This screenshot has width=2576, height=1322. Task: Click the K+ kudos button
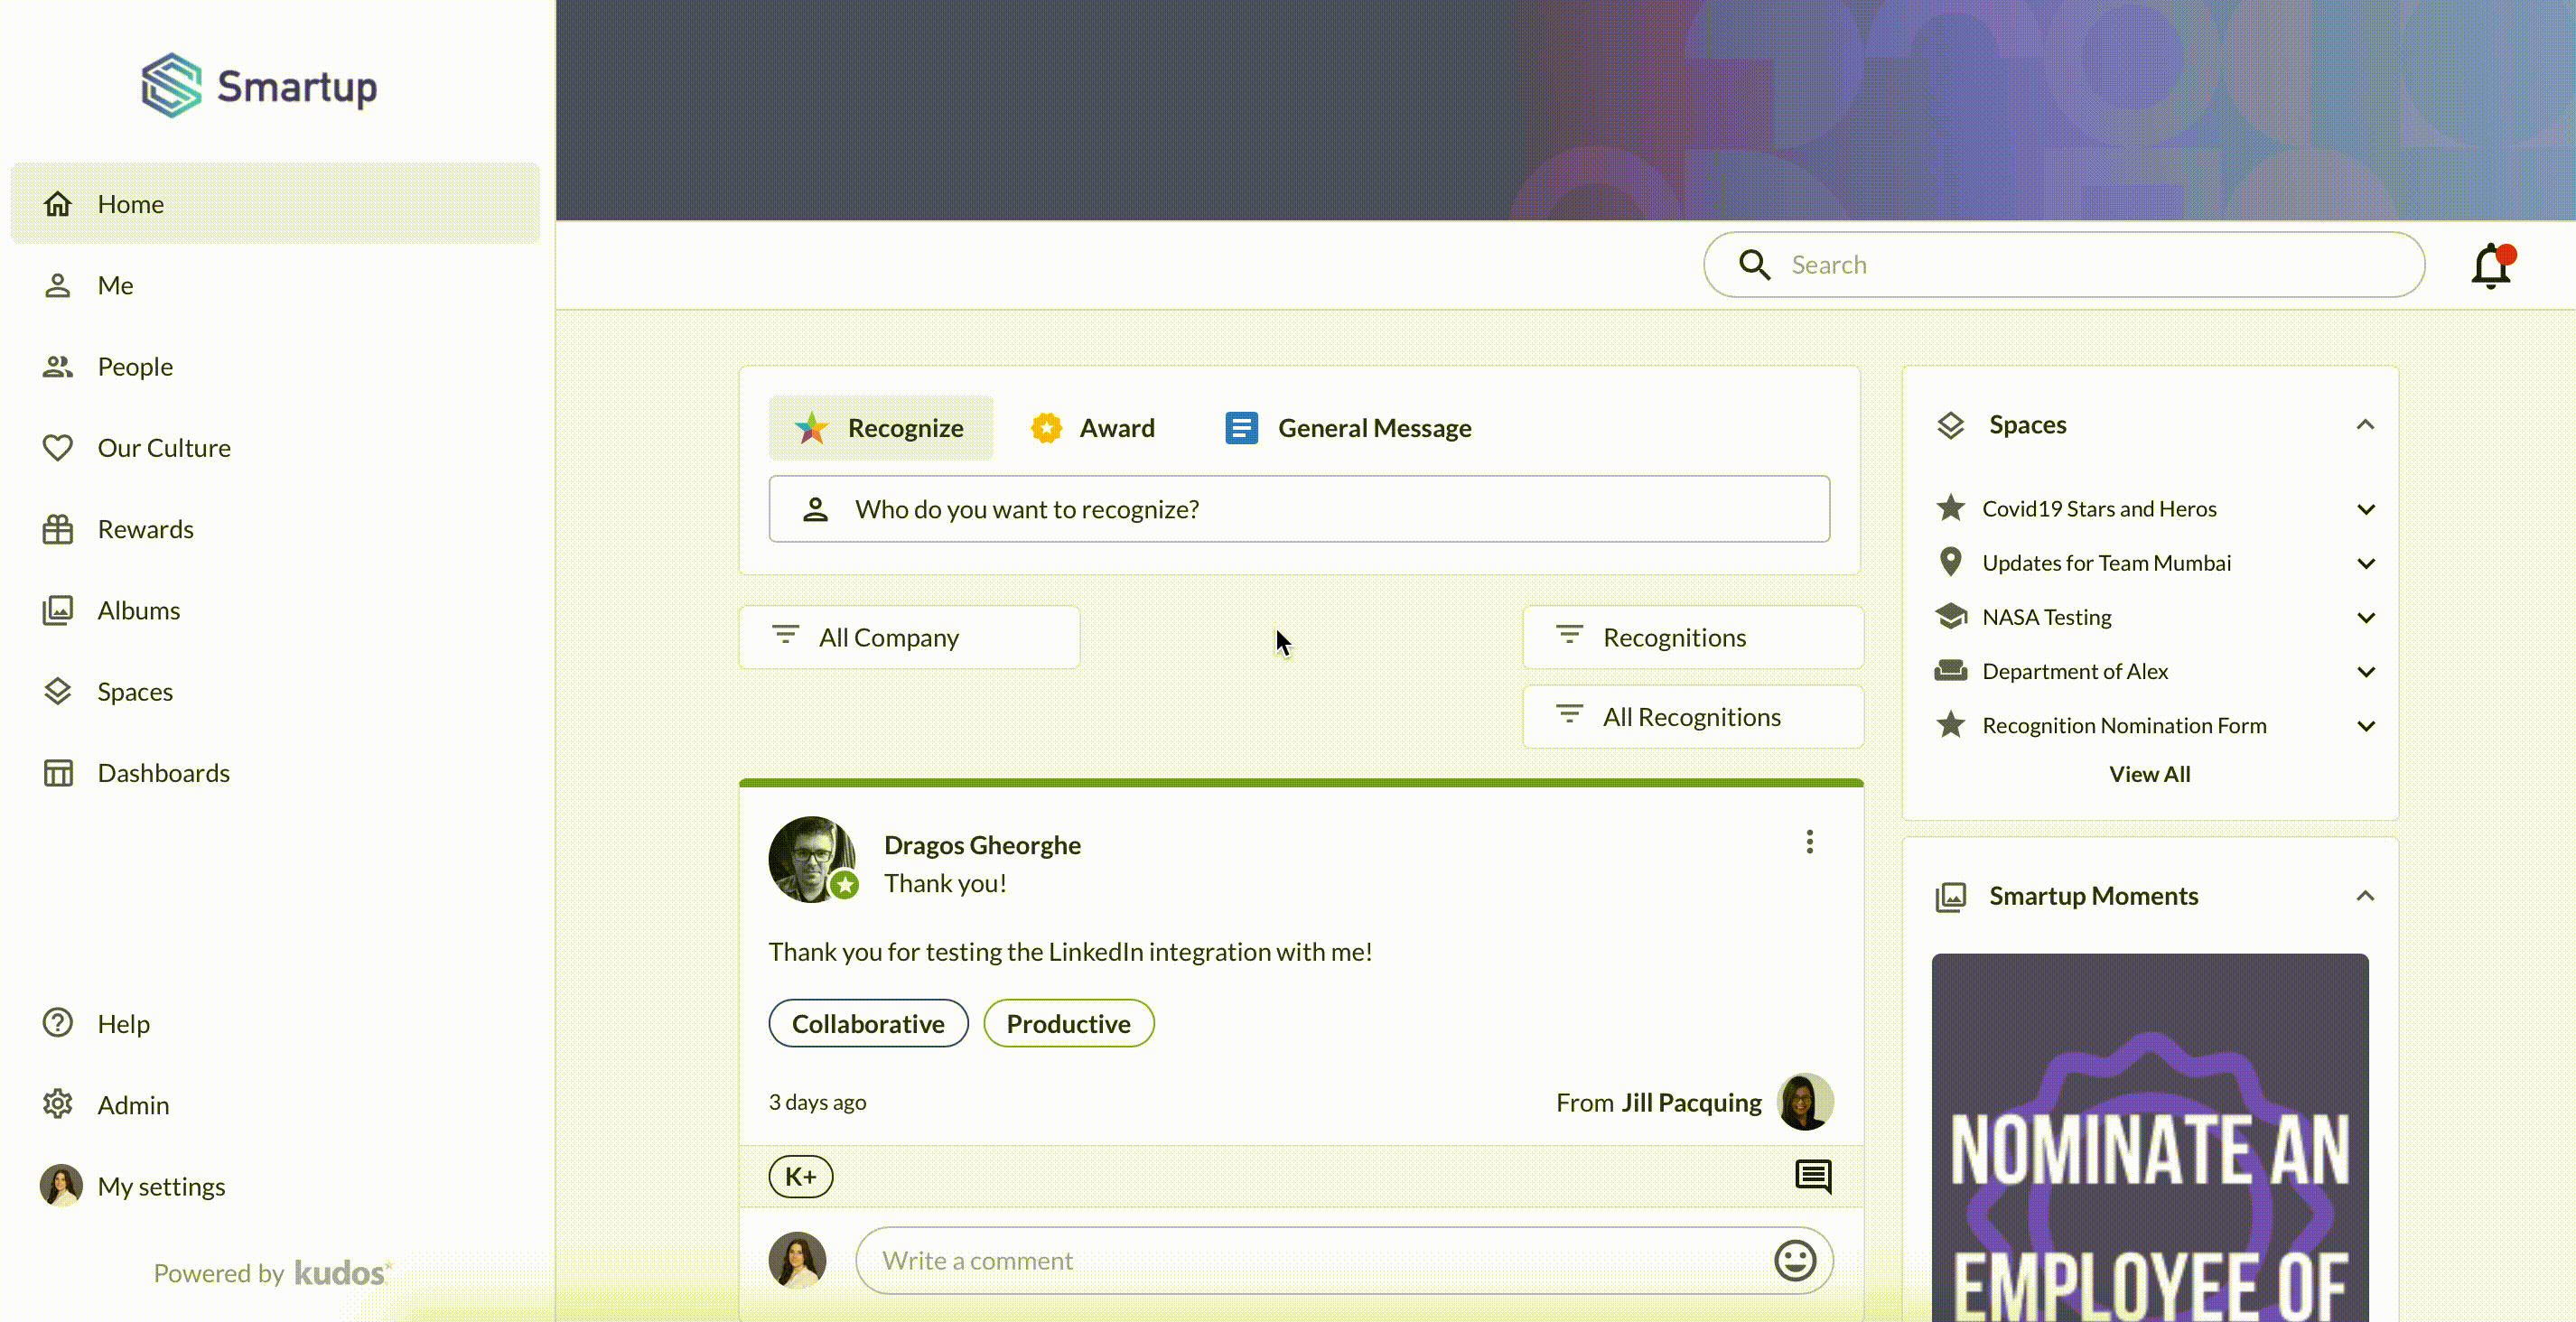800,1176
